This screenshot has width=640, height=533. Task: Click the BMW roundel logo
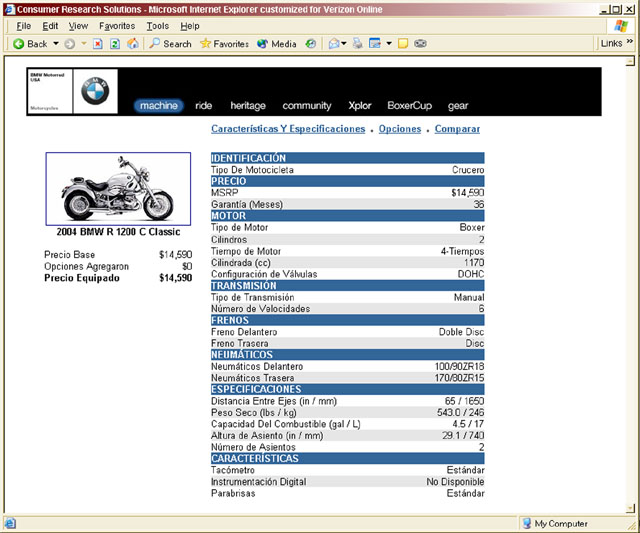click(95, 91)
